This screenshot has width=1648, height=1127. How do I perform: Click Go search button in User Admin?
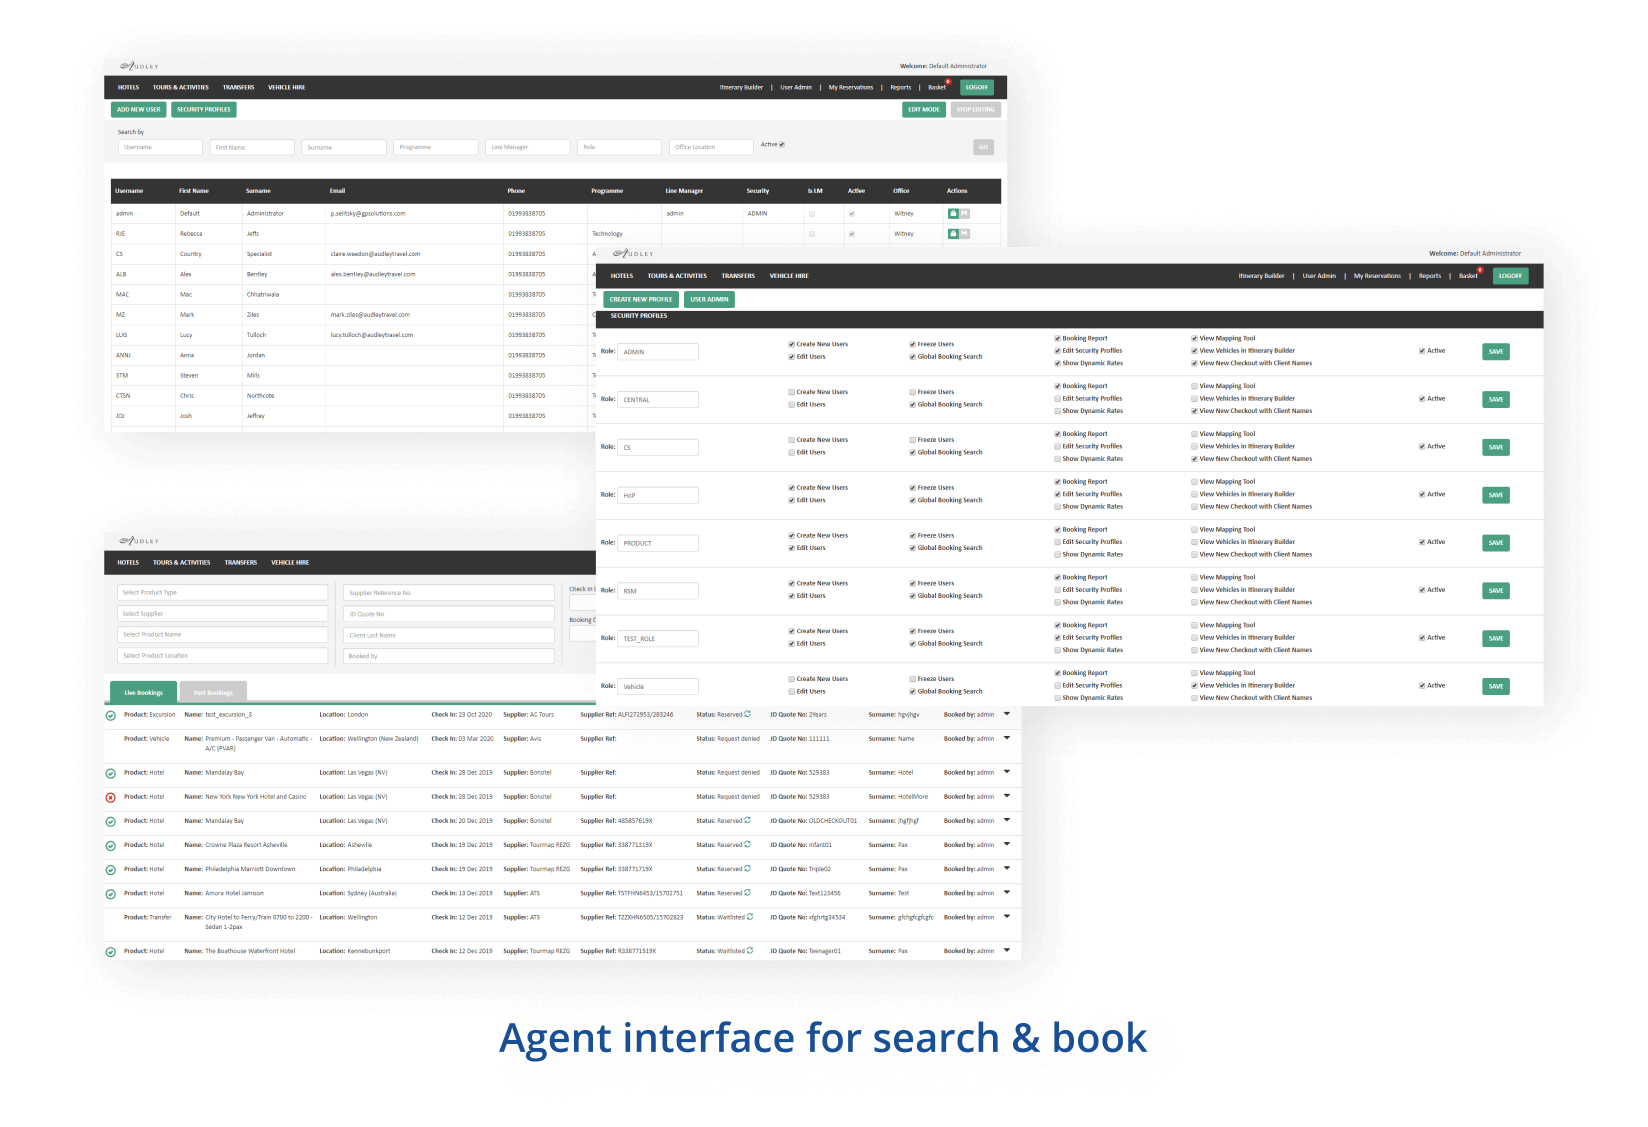[984, 147]
